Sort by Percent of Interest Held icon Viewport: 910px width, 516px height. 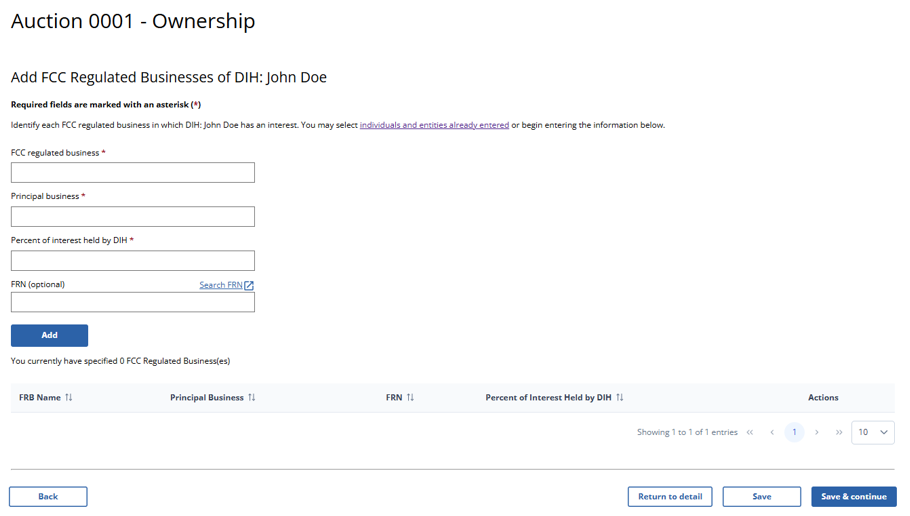(620, 398)
